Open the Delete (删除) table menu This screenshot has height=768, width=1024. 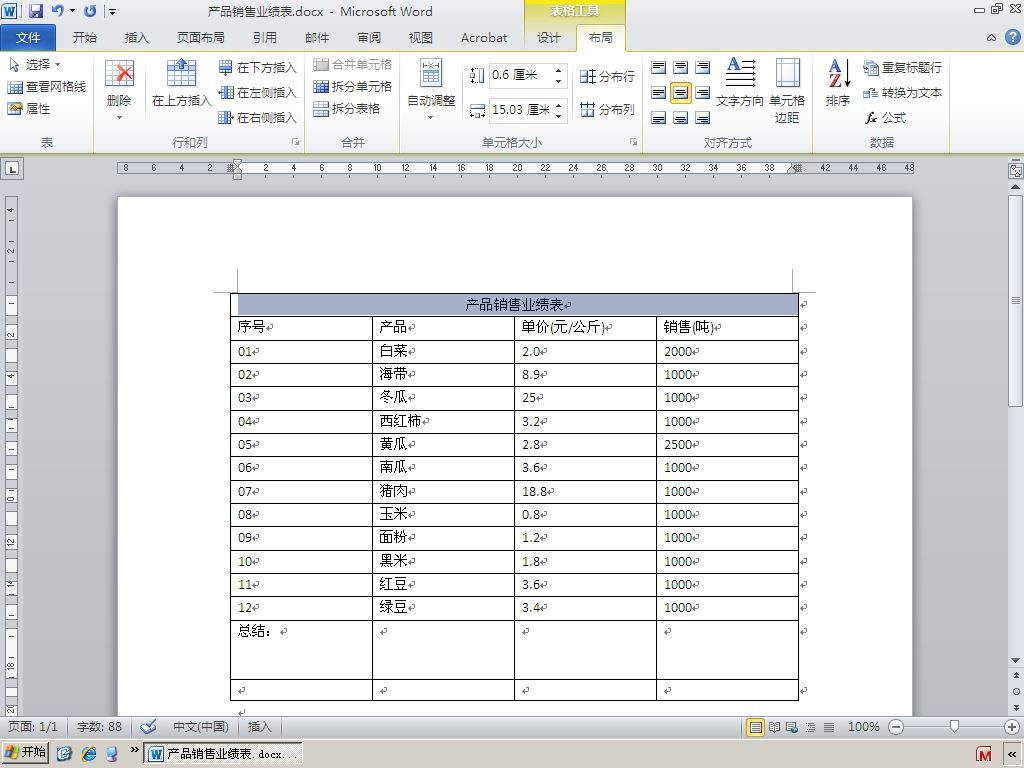(x=120, y=90)
